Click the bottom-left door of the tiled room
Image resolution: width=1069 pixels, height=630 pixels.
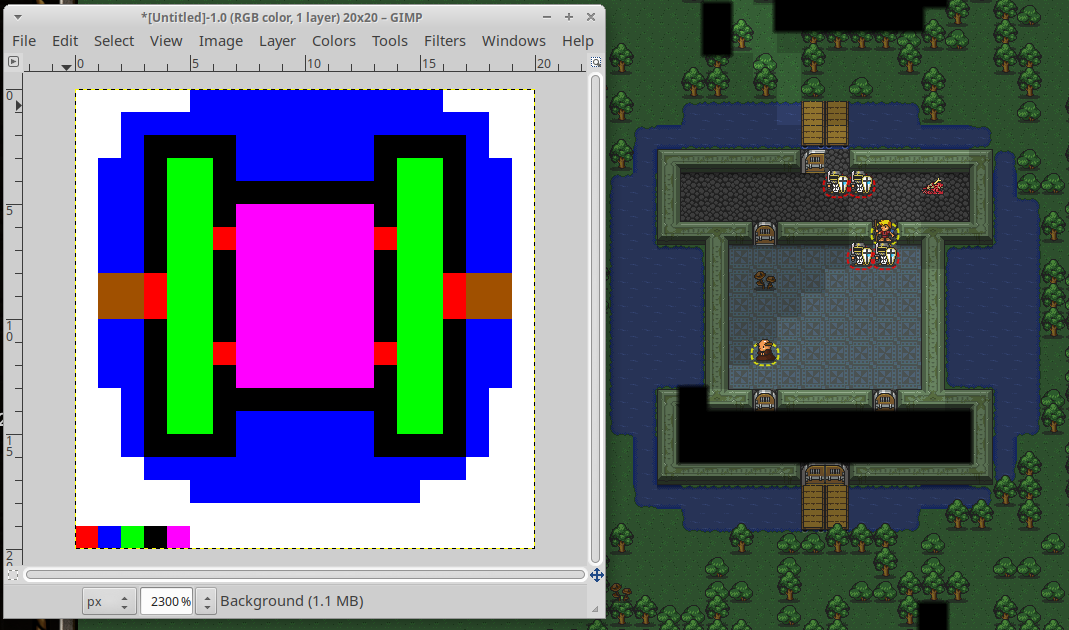[x=765, y=400]
